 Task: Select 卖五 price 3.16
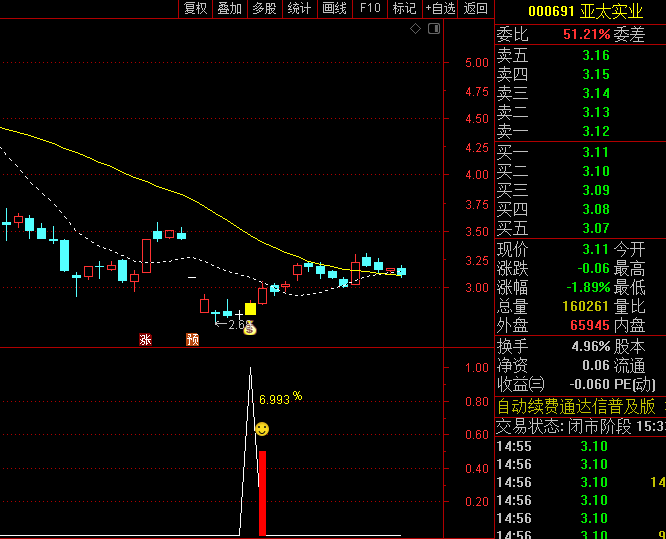click(596, 55)
